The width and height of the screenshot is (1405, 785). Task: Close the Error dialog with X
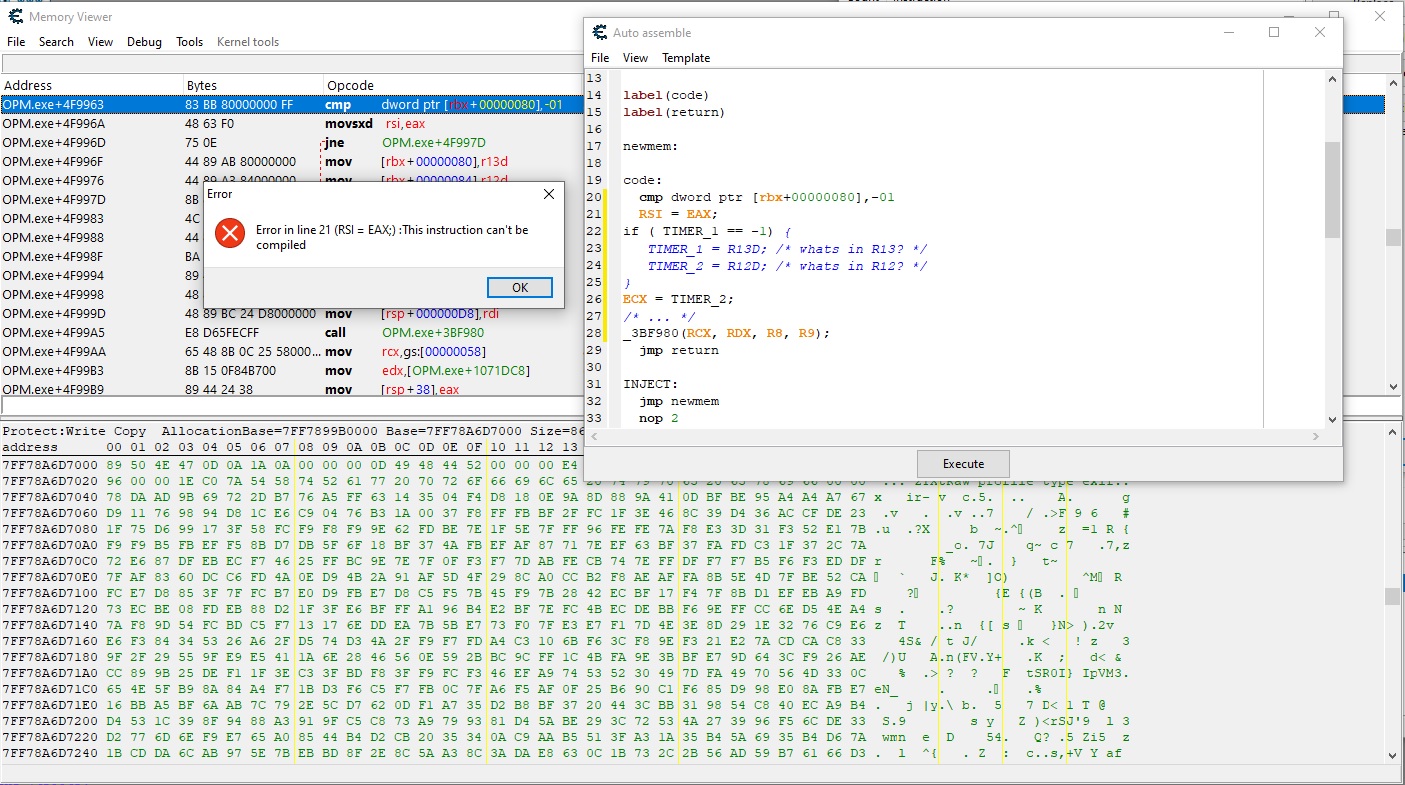tap(548, 194)
